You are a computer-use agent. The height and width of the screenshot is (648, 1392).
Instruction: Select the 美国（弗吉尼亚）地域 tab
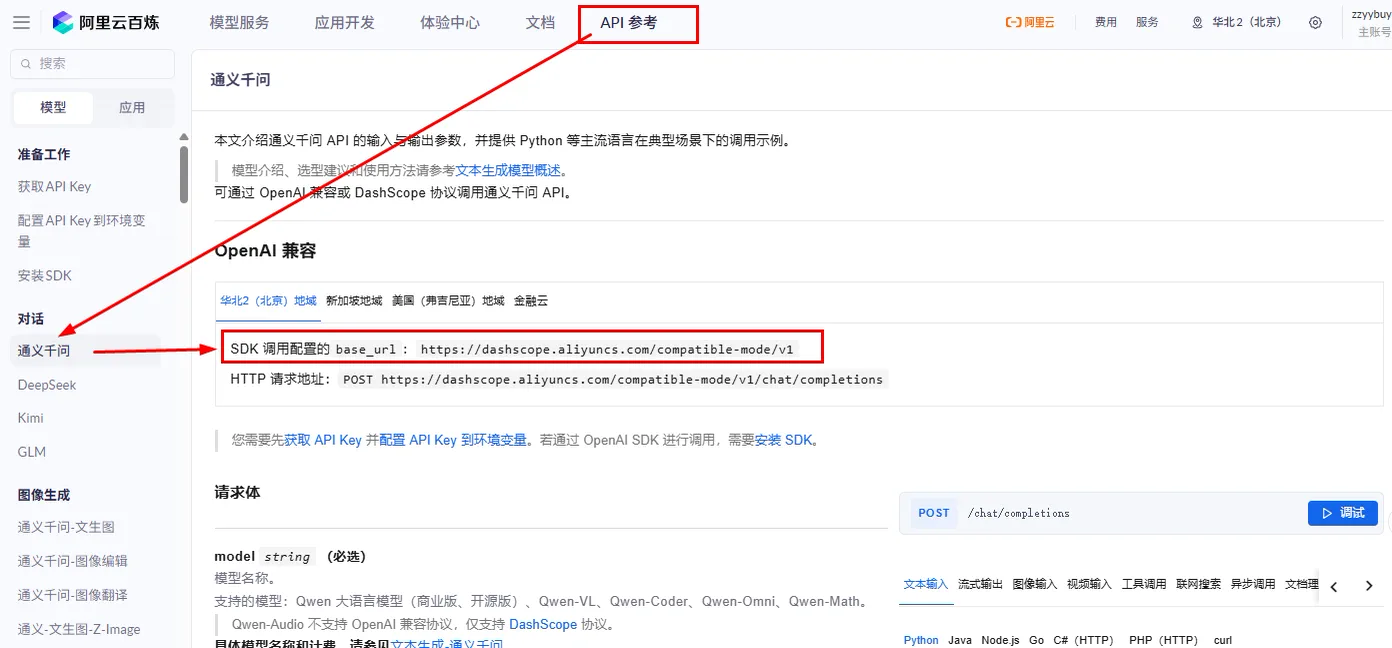coord(448,300)
